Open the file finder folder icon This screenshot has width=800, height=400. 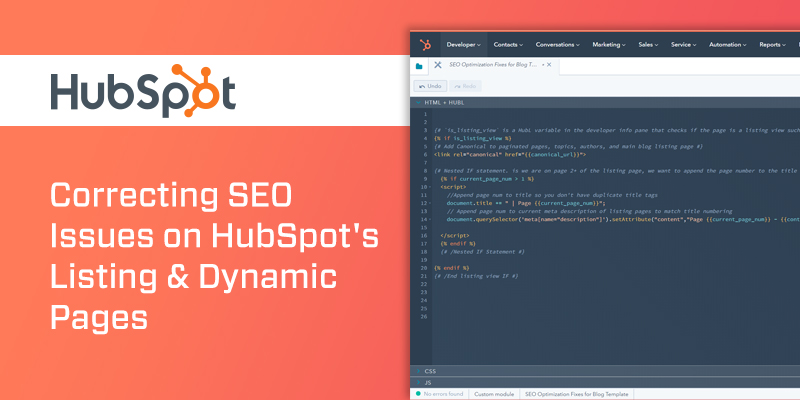tap(419, 66)
